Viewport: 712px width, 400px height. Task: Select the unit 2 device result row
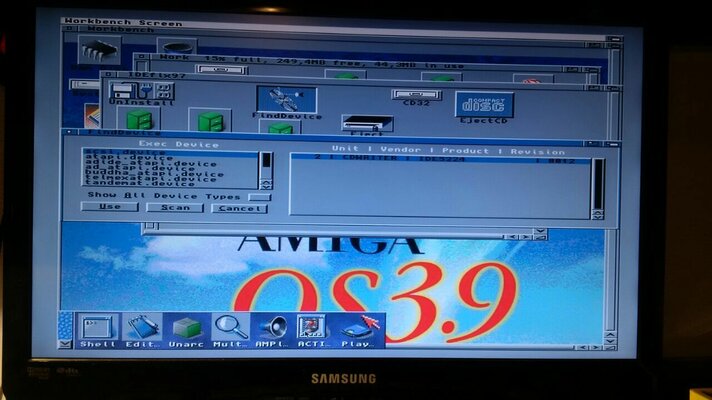[x=438, y=158]
